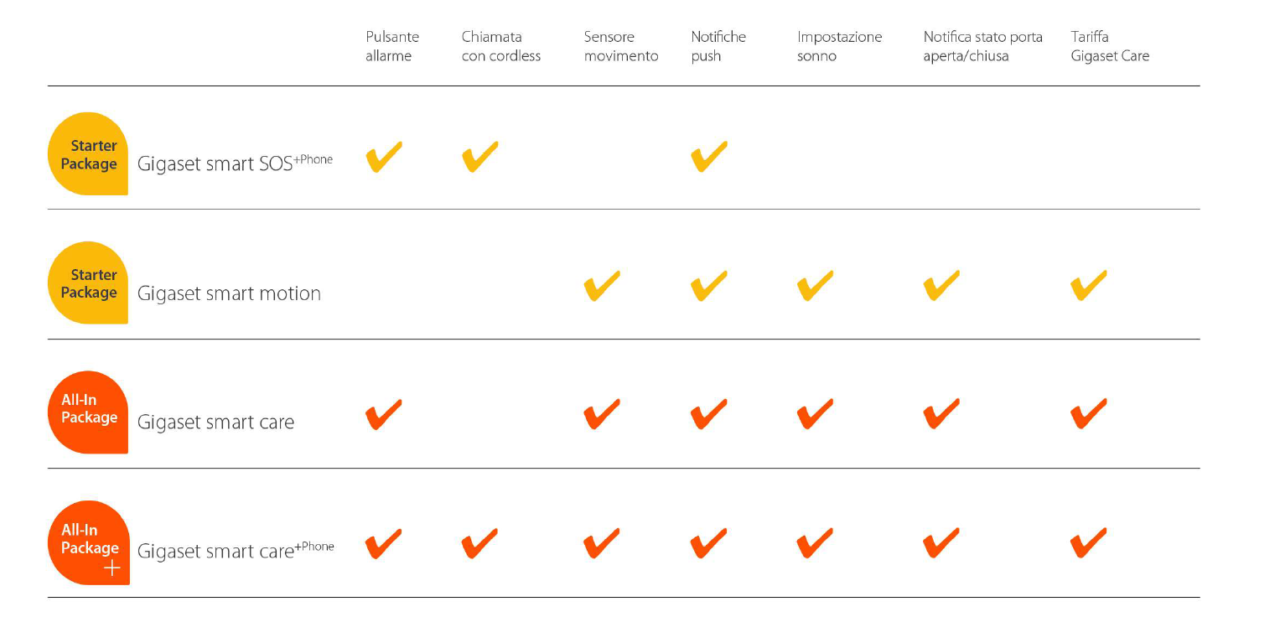
Task: Click Chiamata con cordless checkmark for smart SOS+Phone
Action: tap(479, 157)
